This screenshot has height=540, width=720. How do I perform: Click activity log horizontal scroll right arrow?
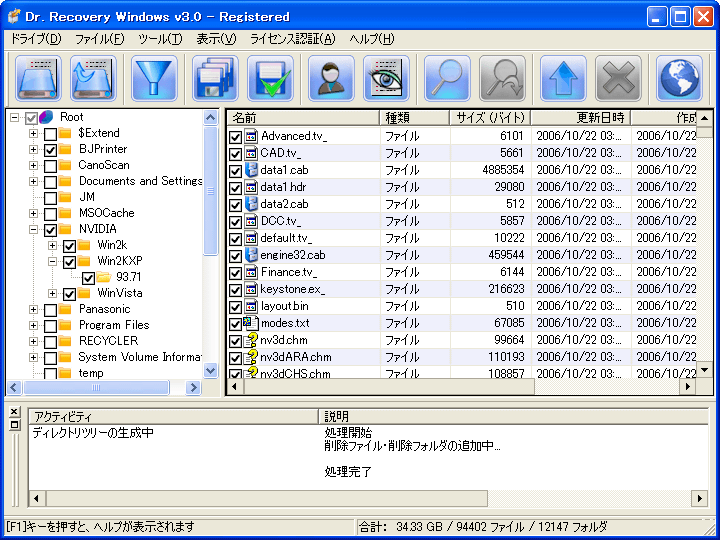click(x=700, y=498)
